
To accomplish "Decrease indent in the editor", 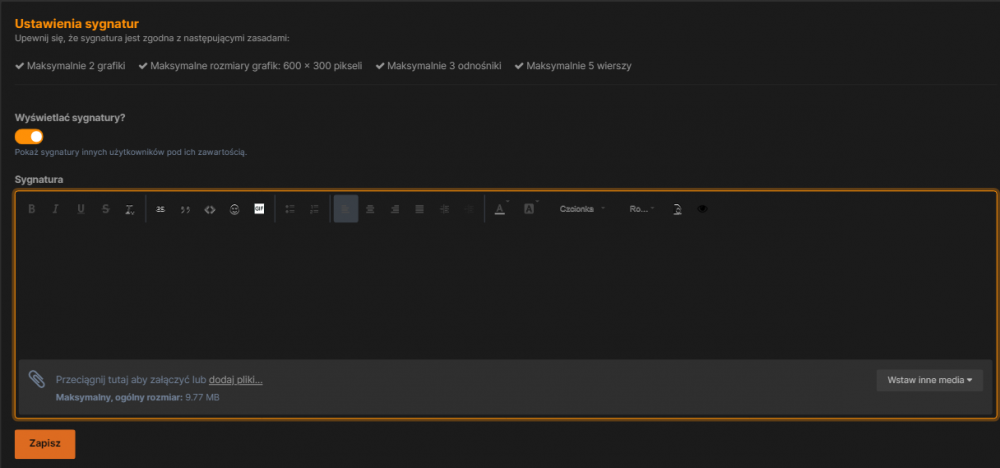I will tap(469, 209).
